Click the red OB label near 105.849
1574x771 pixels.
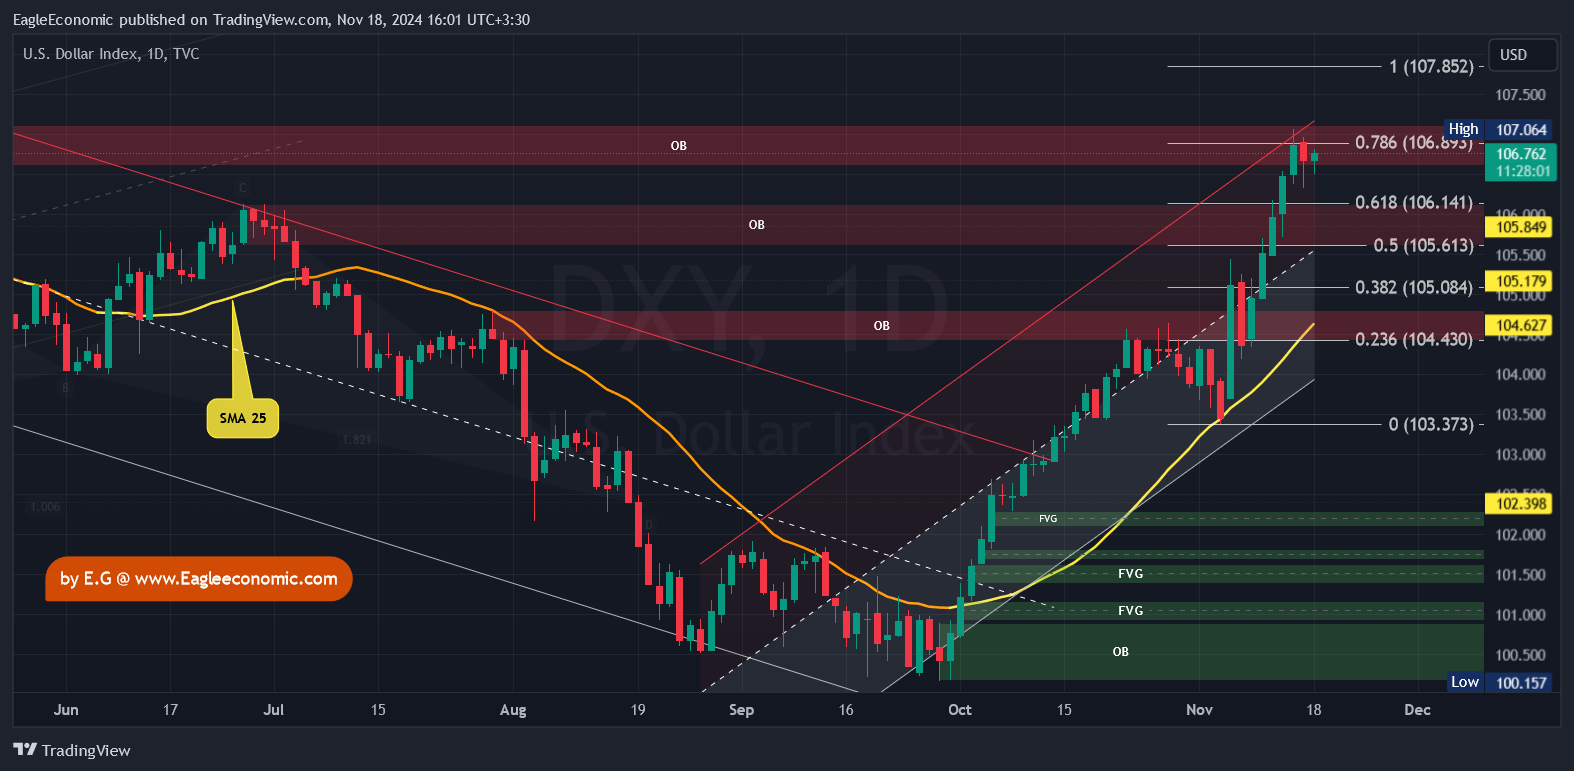point(757,225)
